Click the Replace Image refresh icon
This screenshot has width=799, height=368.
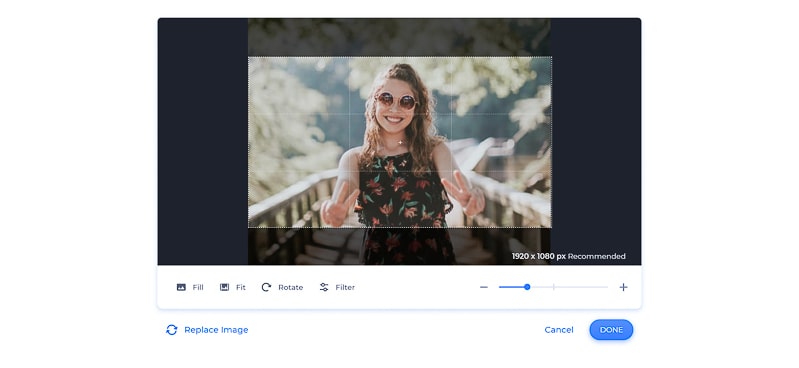[x=172, y=330]
